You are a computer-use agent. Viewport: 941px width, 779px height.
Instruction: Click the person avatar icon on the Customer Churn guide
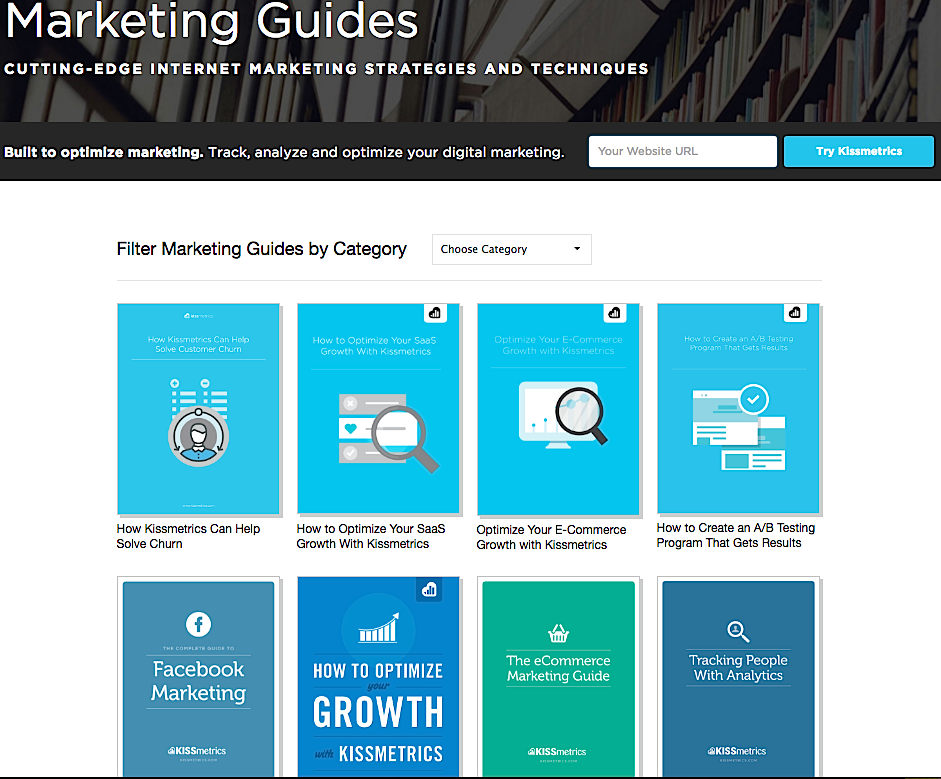[x=198, y=433]
